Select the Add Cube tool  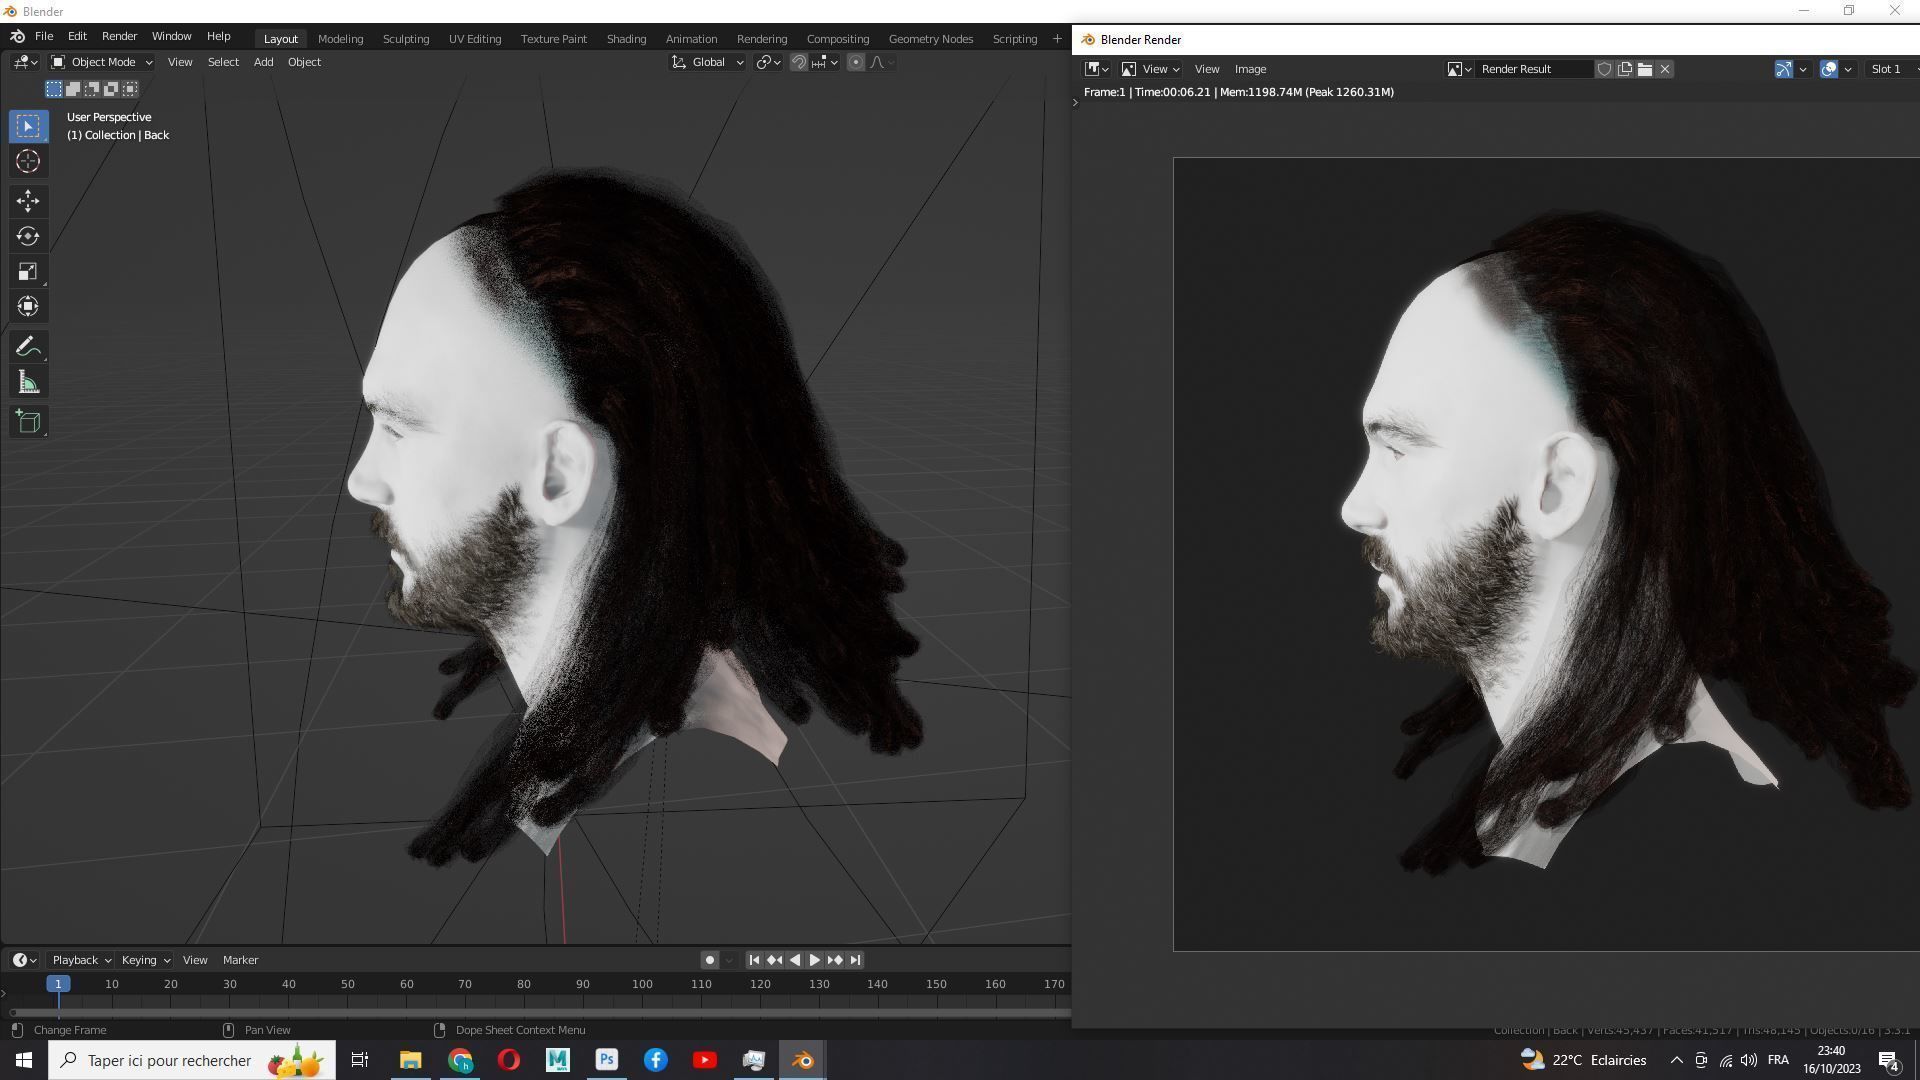28,421
